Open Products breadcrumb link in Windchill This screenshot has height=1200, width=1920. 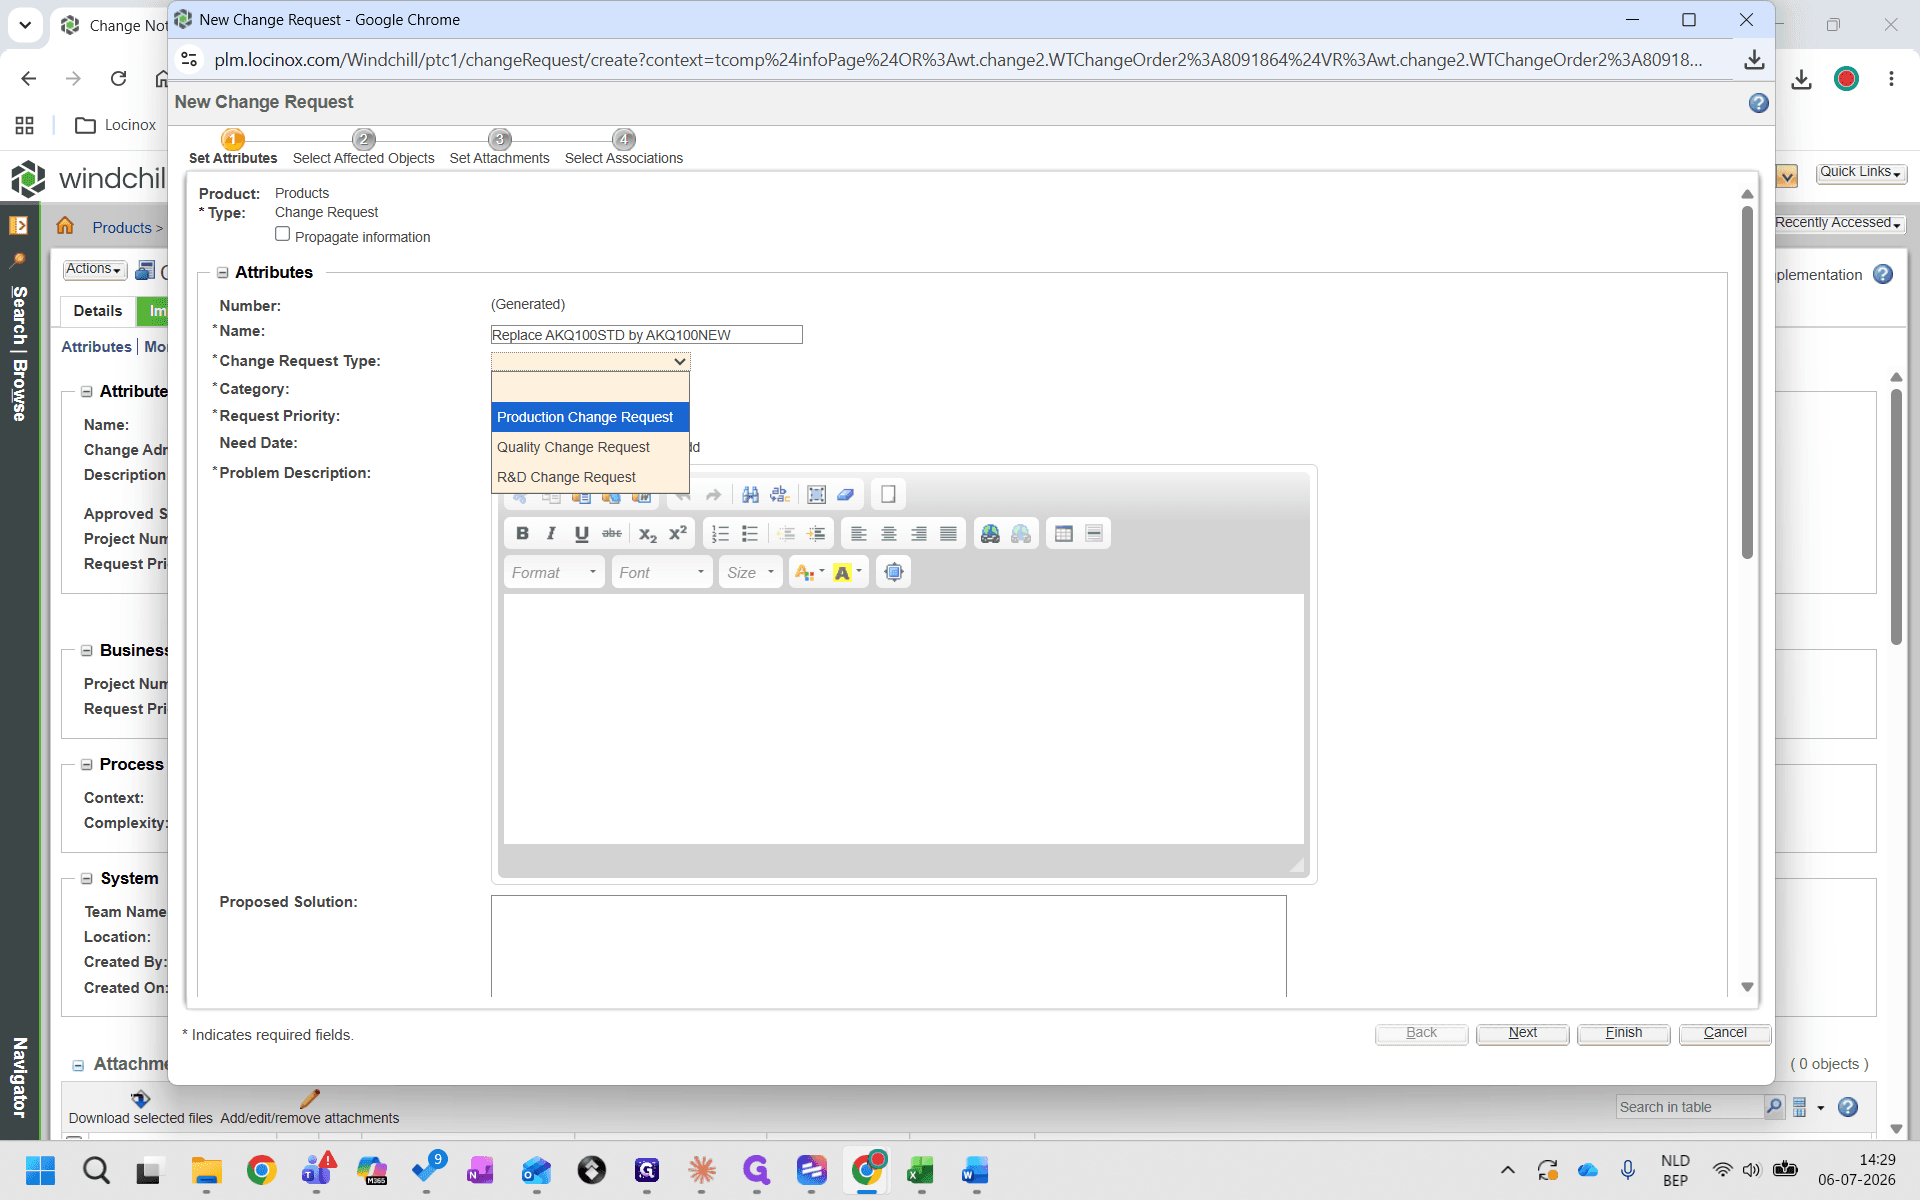(122, 228)
